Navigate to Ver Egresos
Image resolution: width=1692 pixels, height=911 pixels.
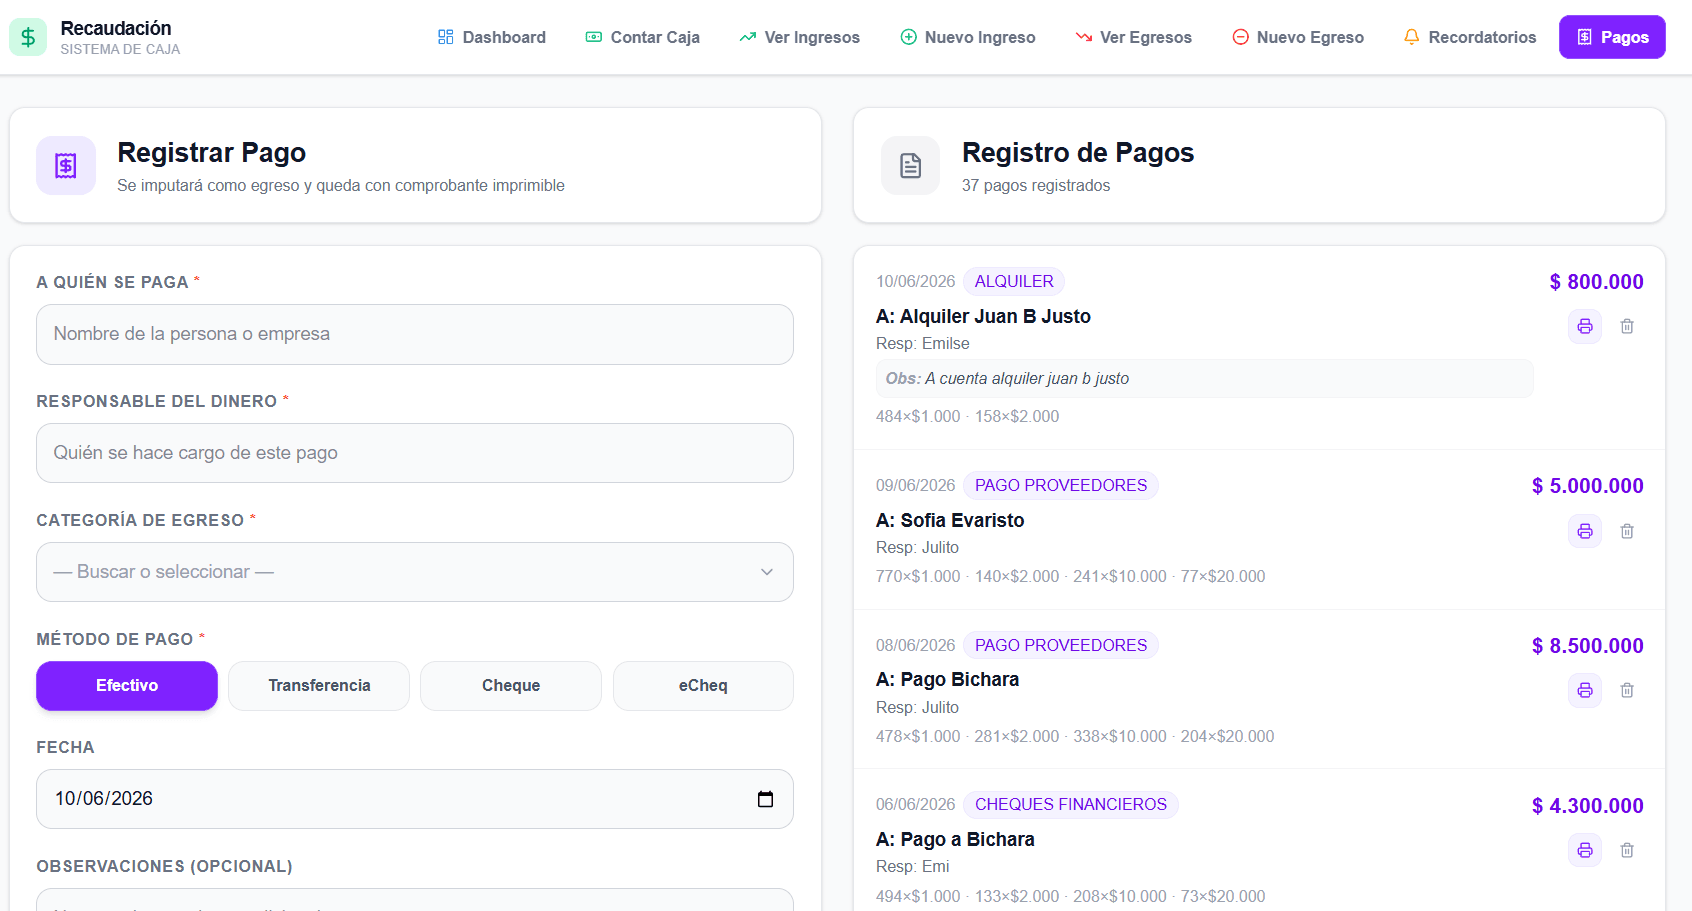pyautogui.click(x=1134, y=37)
